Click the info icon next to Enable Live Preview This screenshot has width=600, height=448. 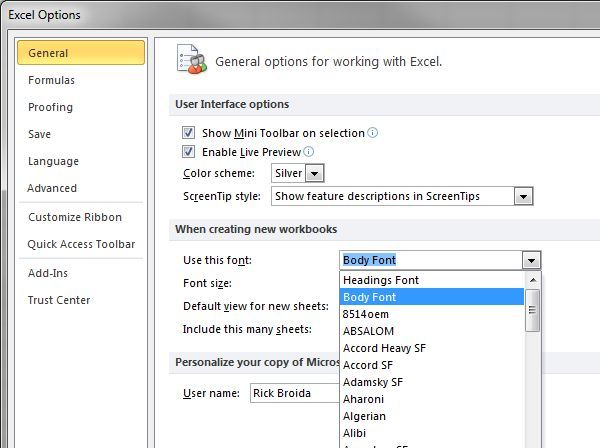coord(308,152)
